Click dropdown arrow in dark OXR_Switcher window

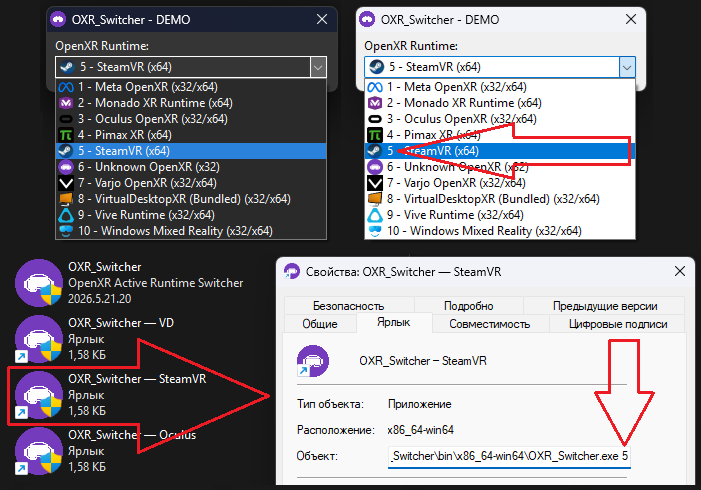click(x=318, y=68)
